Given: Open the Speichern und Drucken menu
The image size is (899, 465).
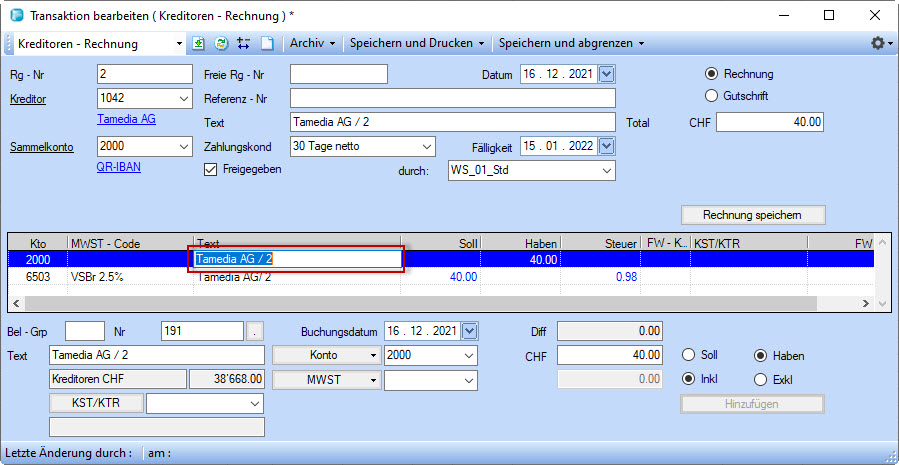Looking at the screenshot, I should (x=418, y=44).
